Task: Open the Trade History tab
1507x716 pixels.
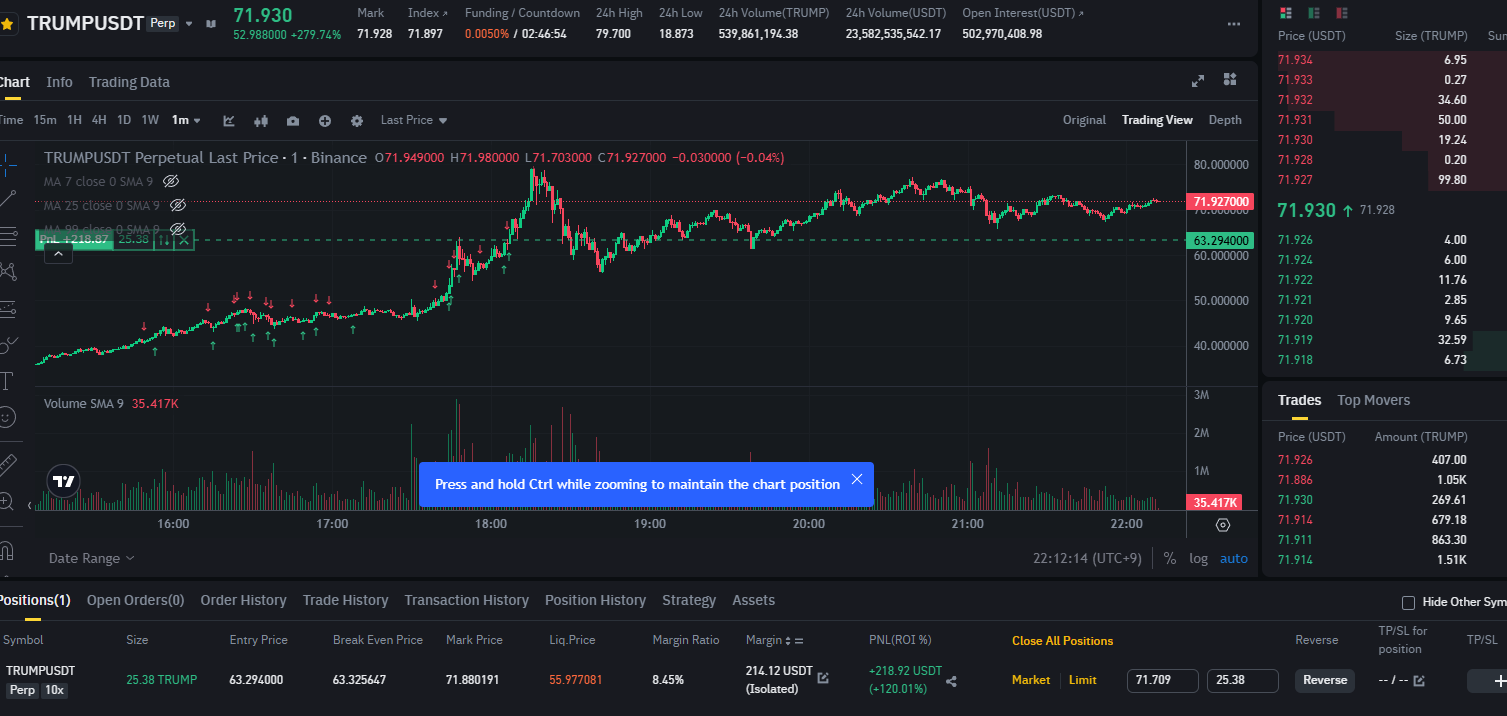Action: tap(345, 601)
